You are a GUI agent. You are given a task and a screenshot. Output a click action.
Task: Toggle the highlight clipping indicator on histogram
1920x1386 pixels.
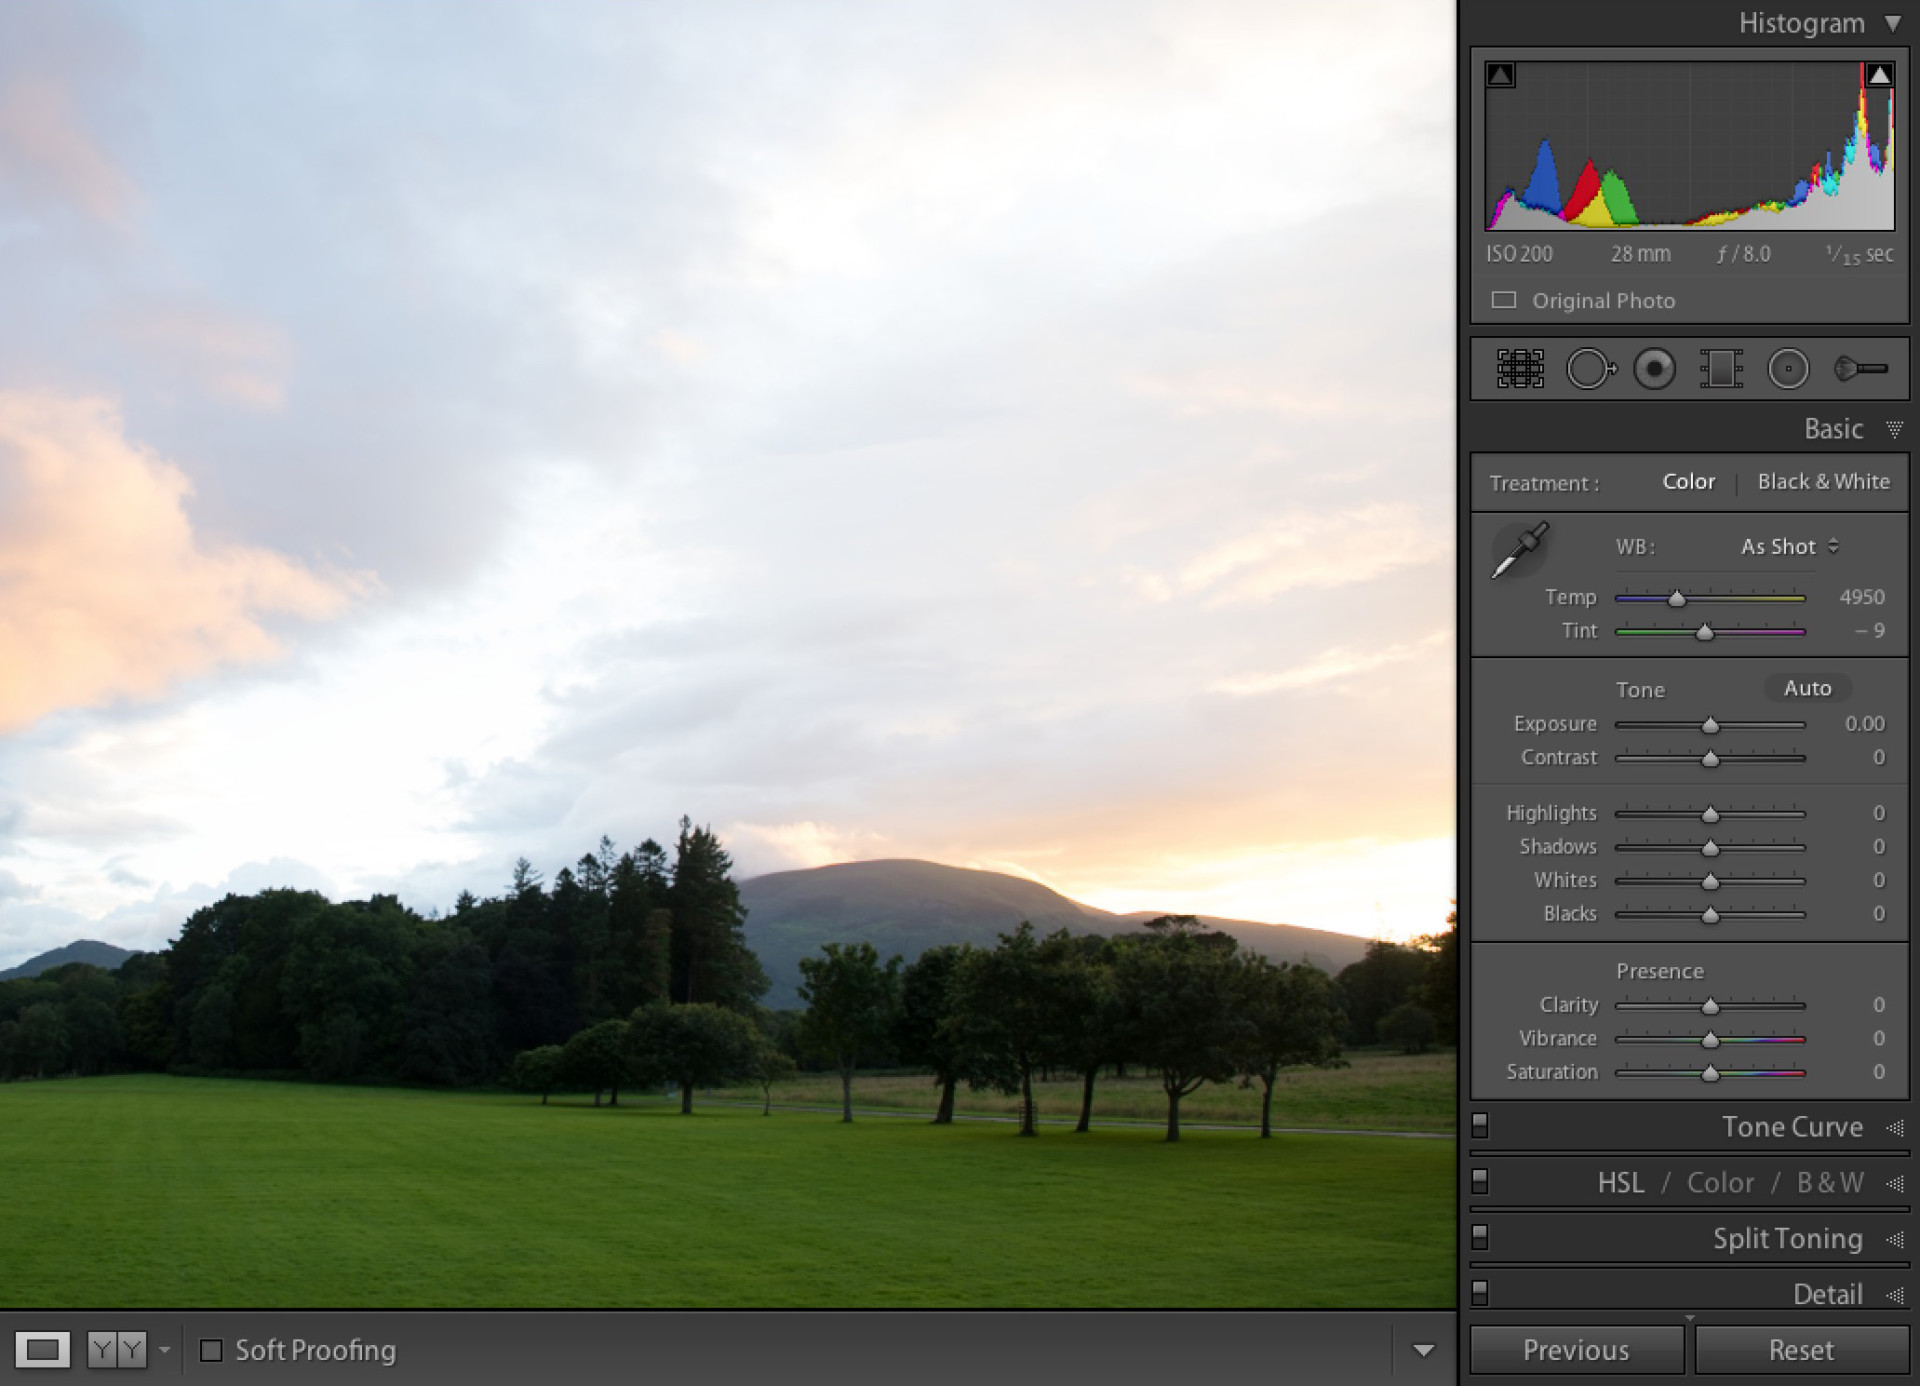pyautogui.click(x=1878, y=73)
